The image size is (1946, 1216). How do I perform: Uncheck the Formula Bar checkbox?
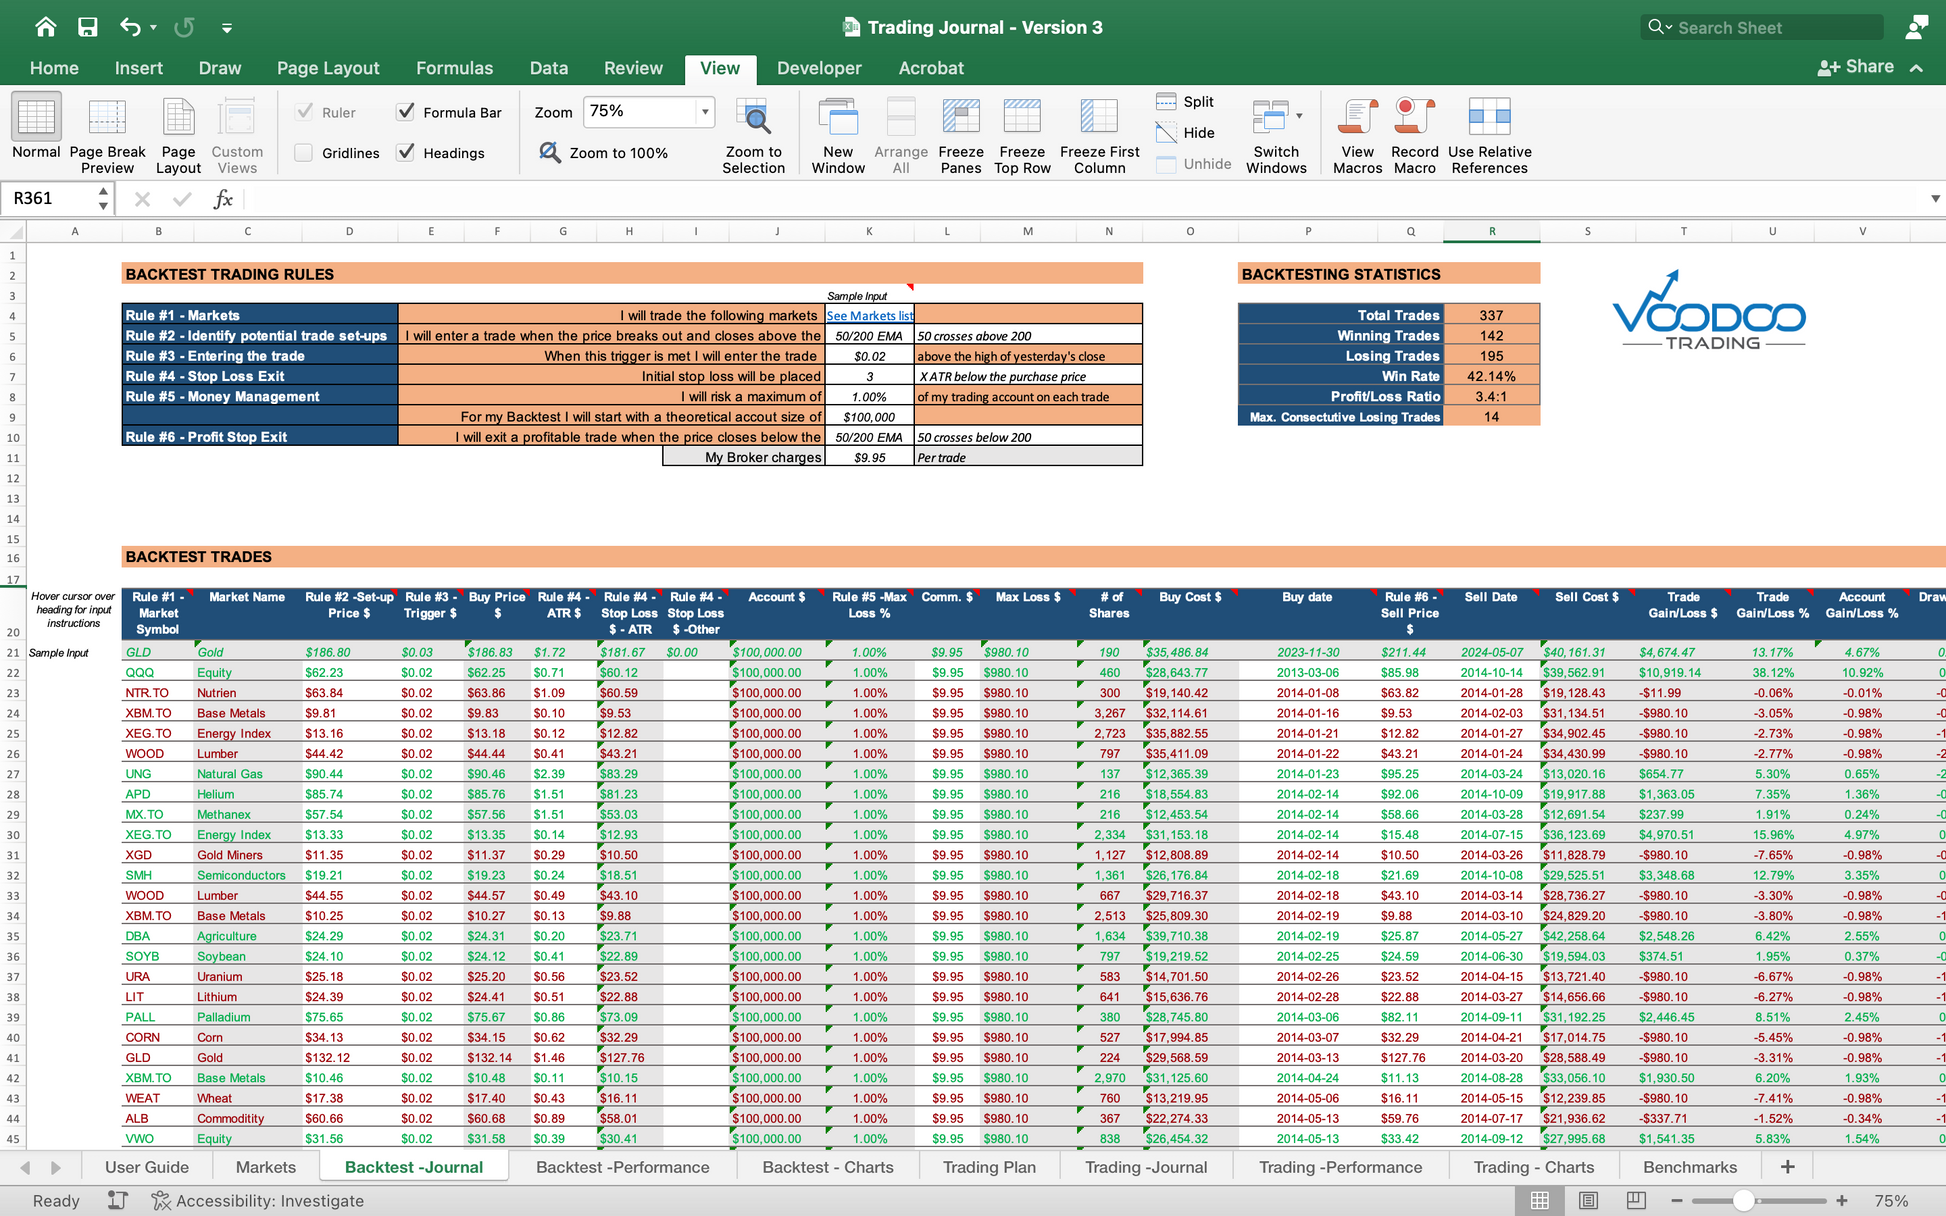(x=406, y=112)
